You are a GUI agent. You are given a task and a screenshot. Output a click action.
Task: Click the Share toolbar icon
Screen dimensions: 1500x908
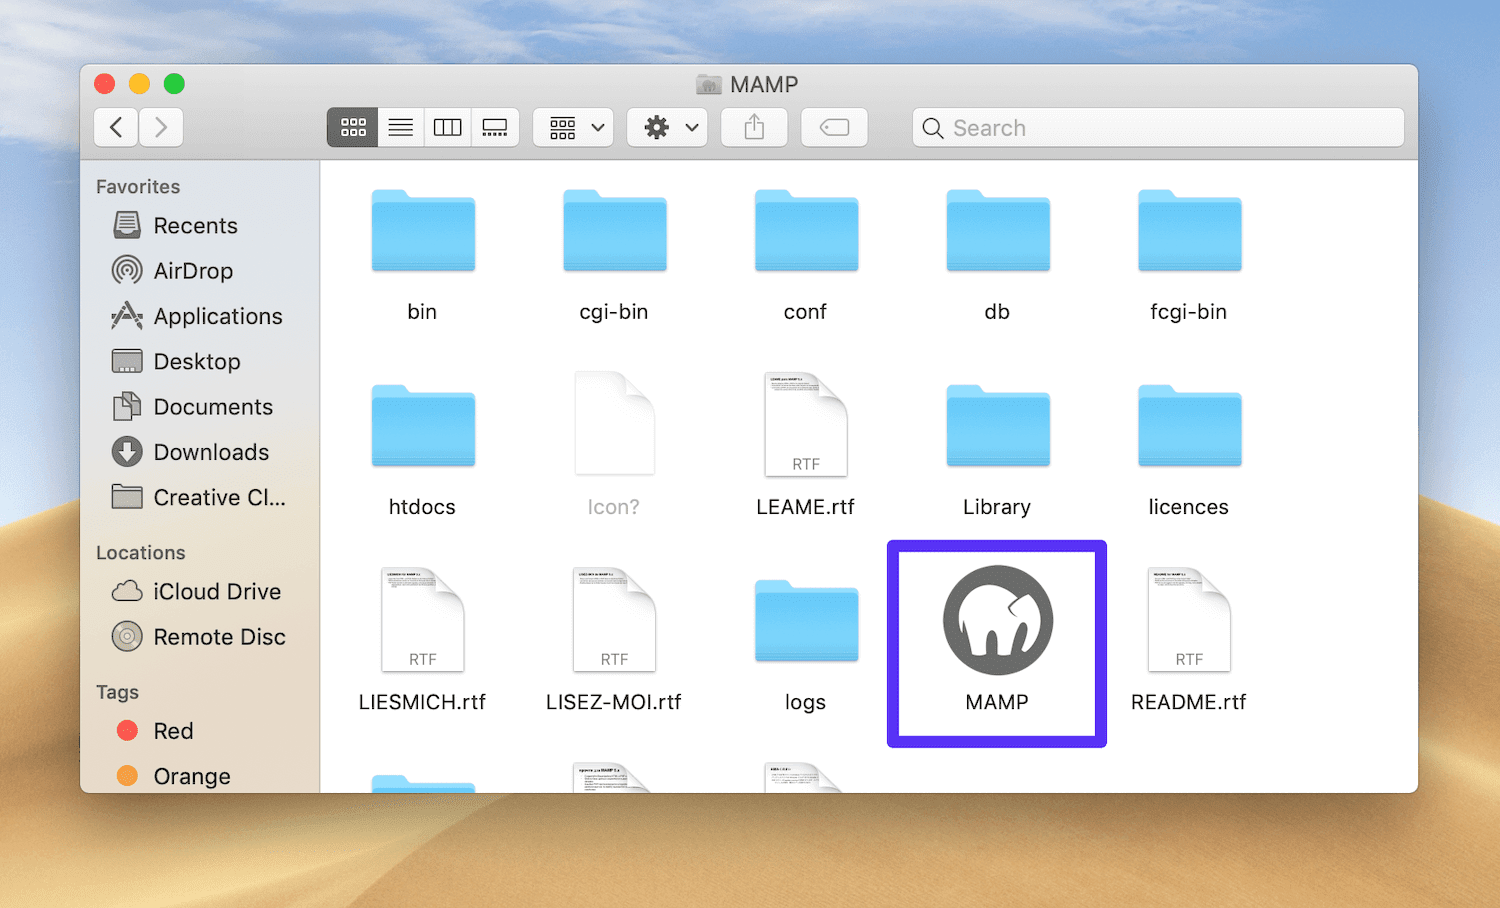point(754,127)
